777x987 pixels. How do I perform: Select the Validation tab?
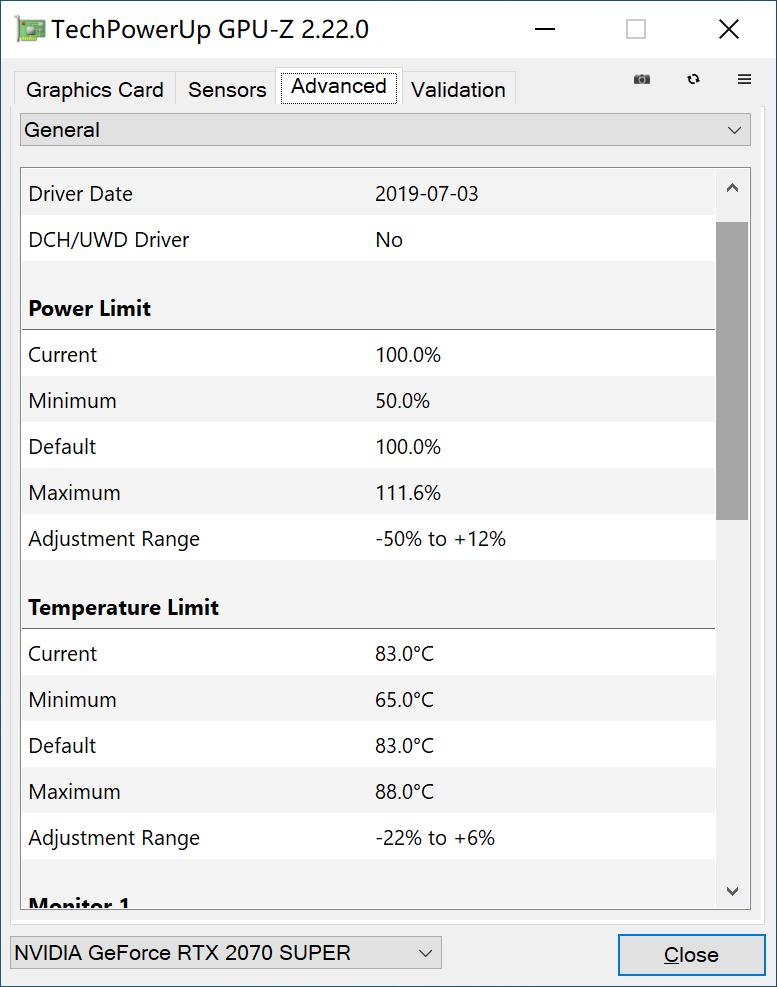point(458,90)
